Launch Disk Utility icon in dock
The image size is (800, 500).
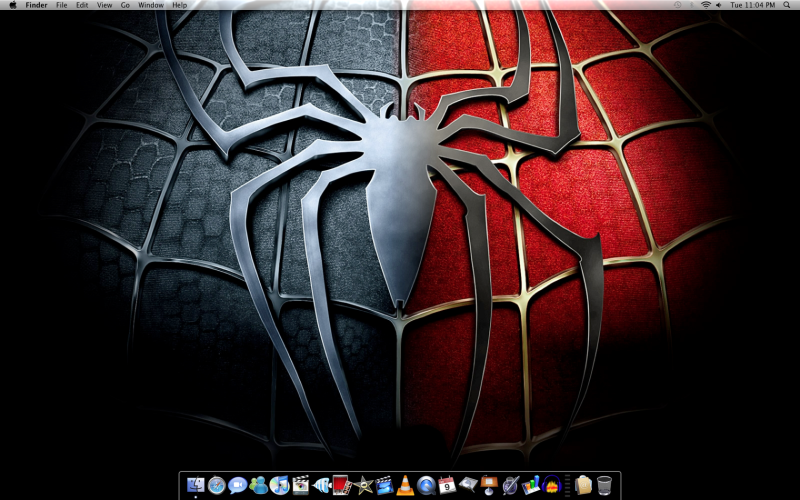coord(468,485)
